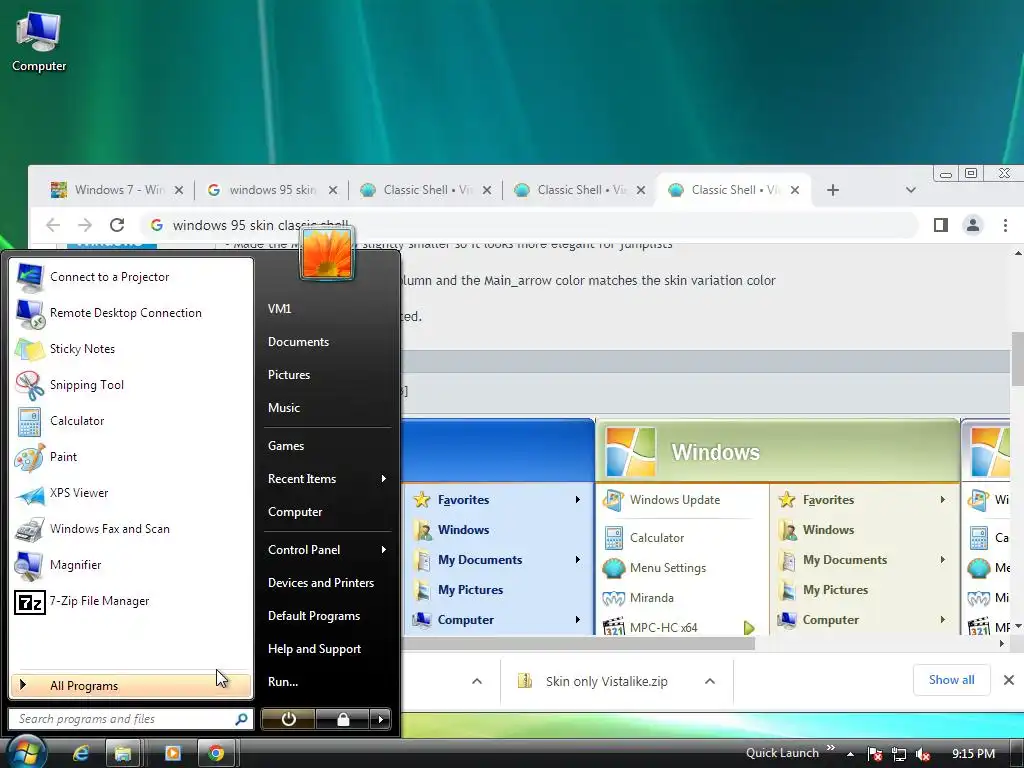Open Default Programs
1024x768 pixels.
(313, 616)
